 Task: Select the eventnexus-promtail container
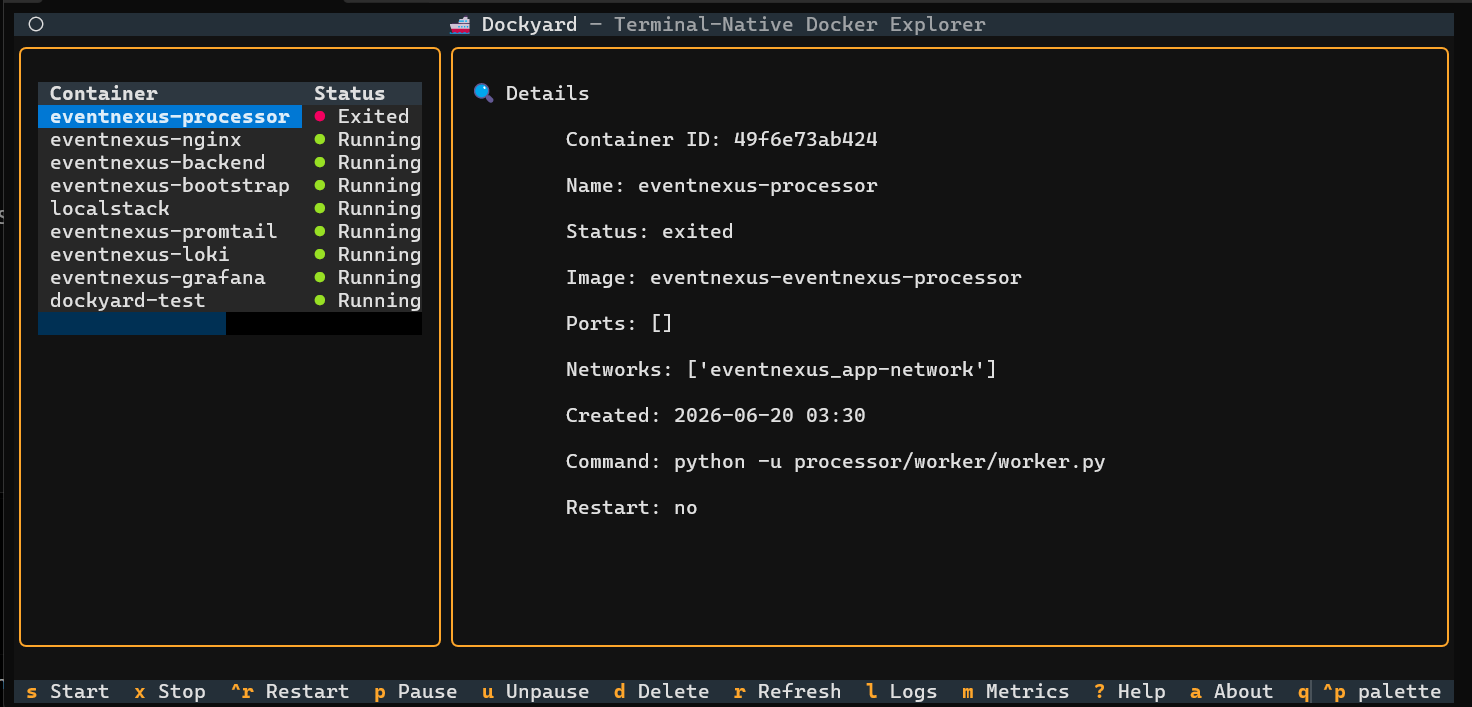230,232
